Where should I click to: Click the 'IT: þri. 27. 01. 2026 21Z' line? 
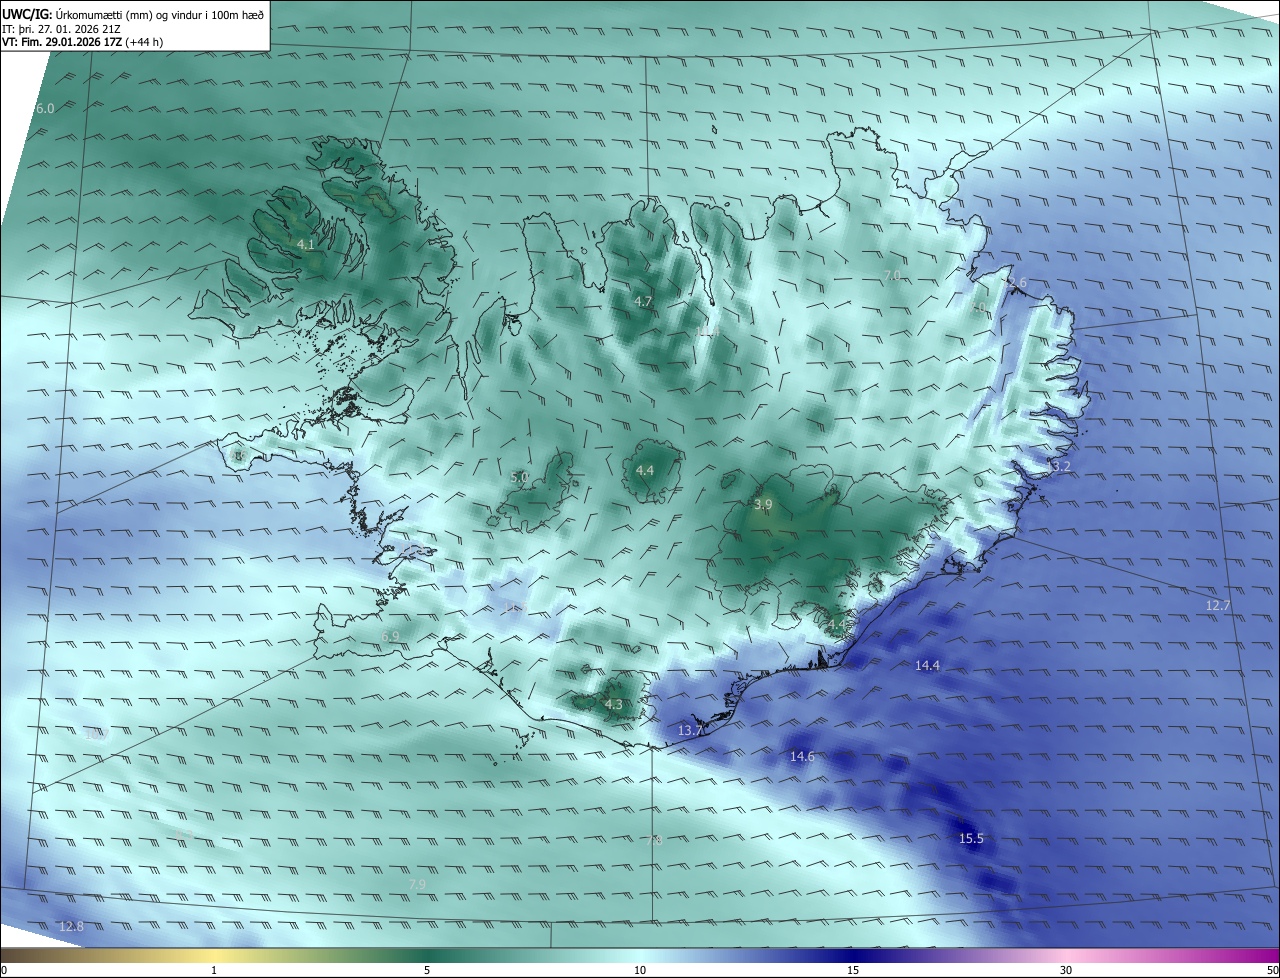point(62,29)
